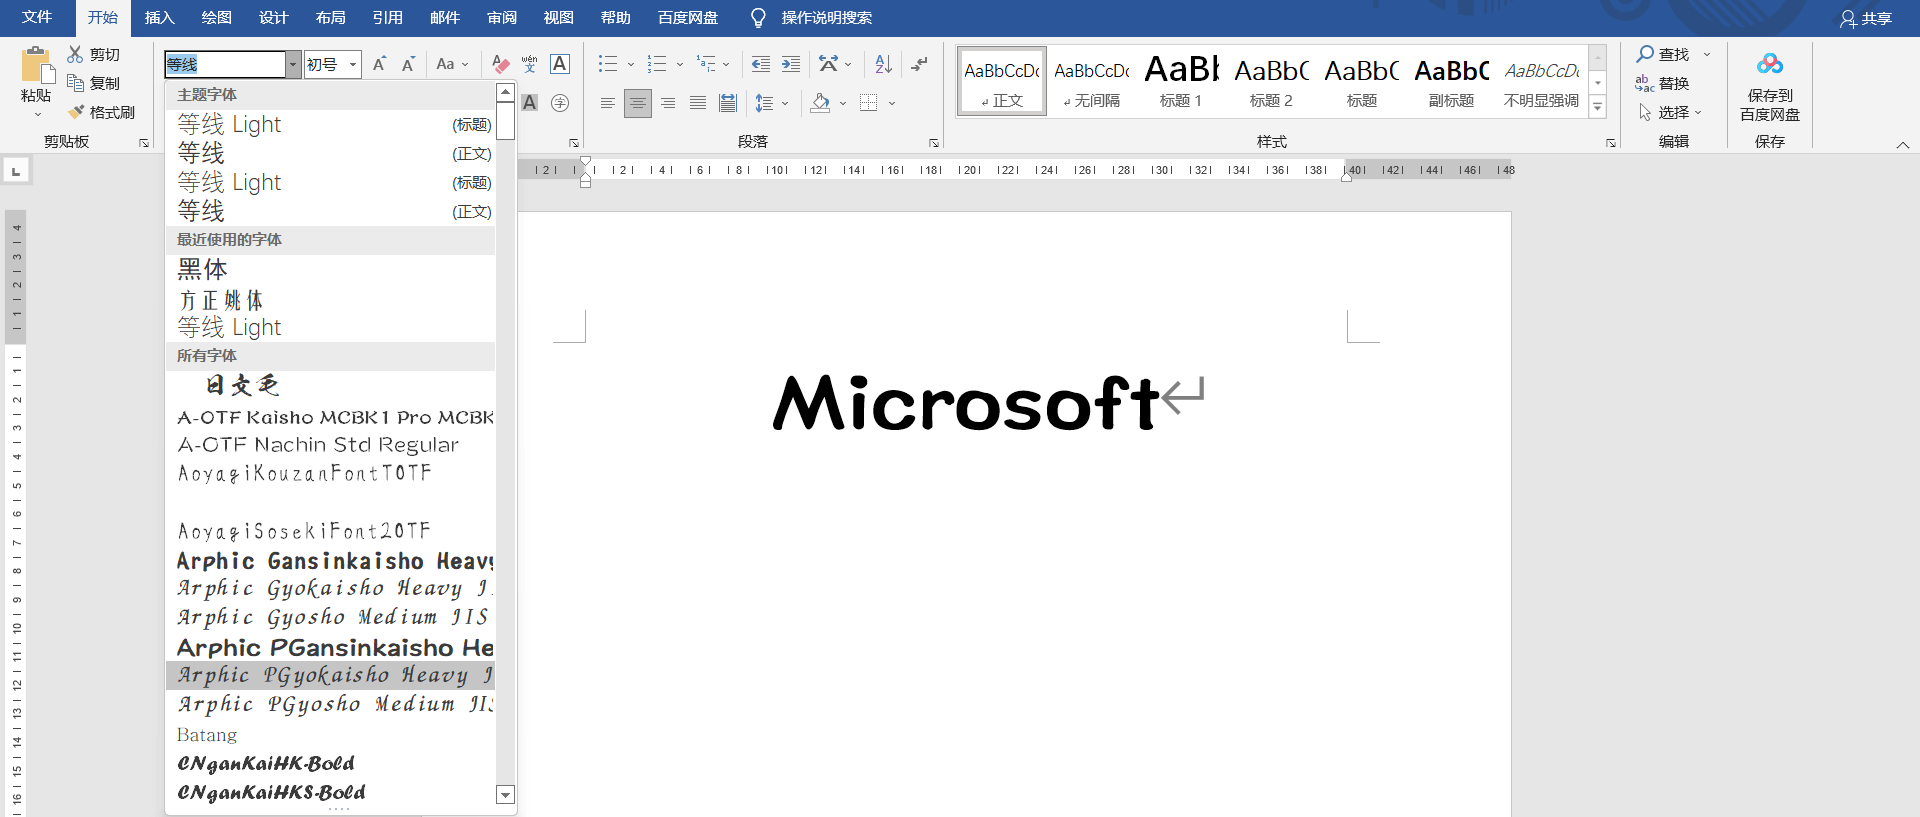Open Asian layout (character scaling) tool
1920x817 pixels.
[828, 64]
